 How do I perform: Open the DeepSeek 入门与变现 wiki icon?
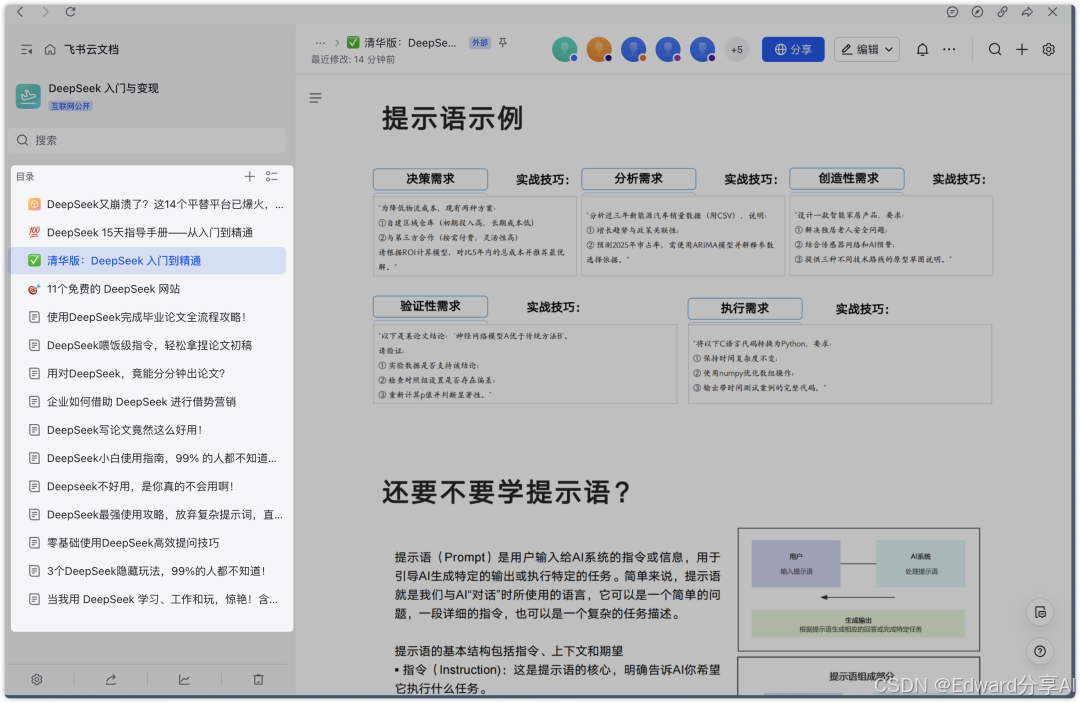(x=28, y=96)
